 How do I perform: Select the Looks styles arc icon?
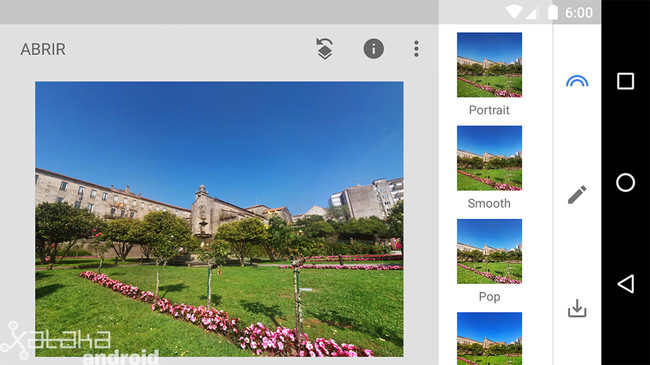577,81
